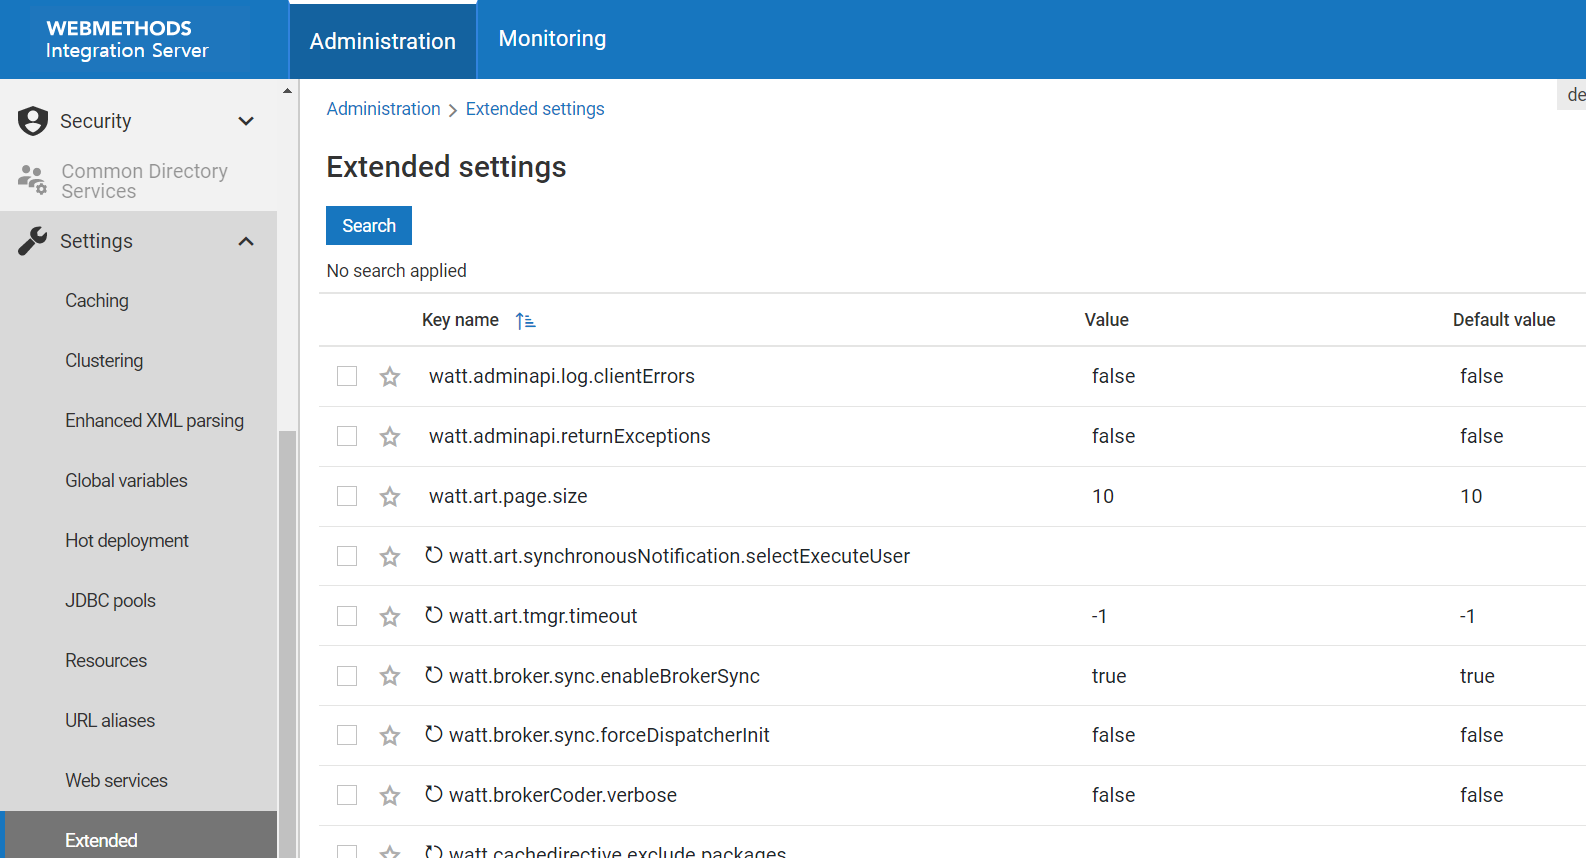Mark watt.broker.sync.enableBrokerSync as favorite
1586x858 pixels.
click(390, 677)
